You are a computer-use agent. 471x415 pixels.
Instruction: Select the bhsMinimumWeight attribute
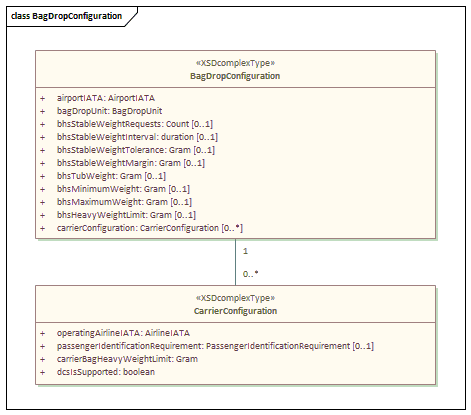click(x=123, y=189)
